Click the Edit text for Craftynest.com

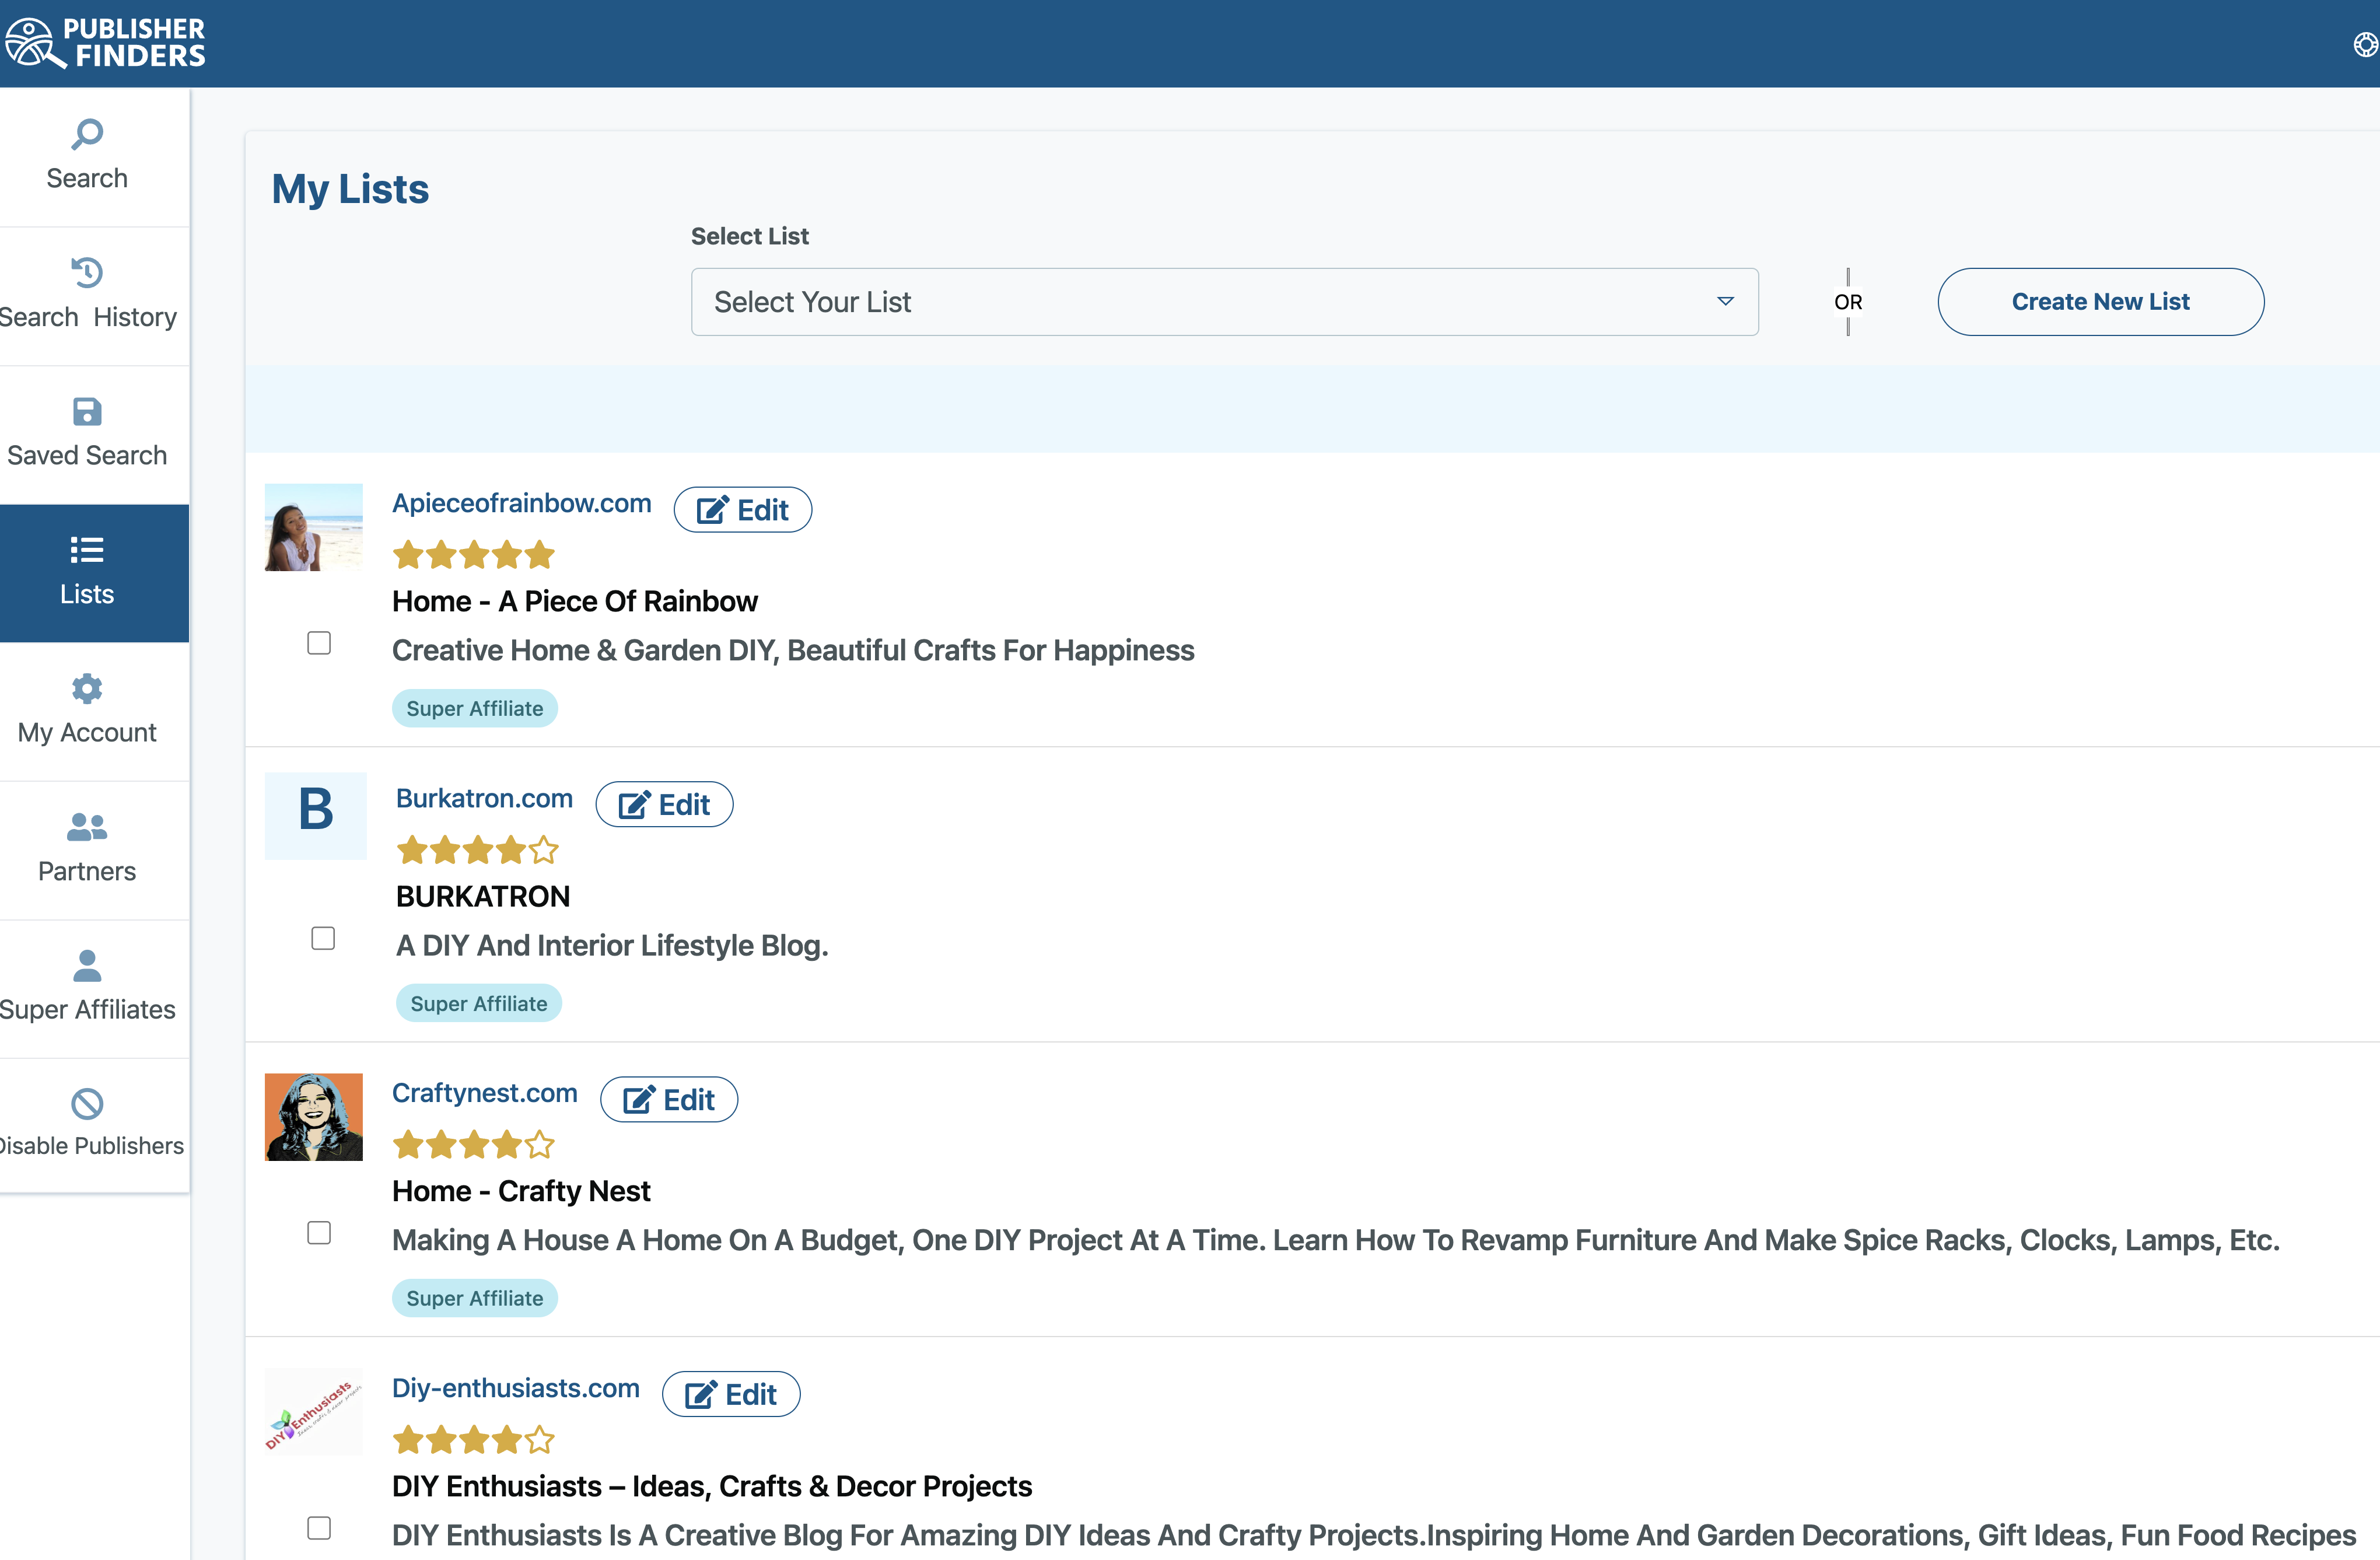(689, 1100)
